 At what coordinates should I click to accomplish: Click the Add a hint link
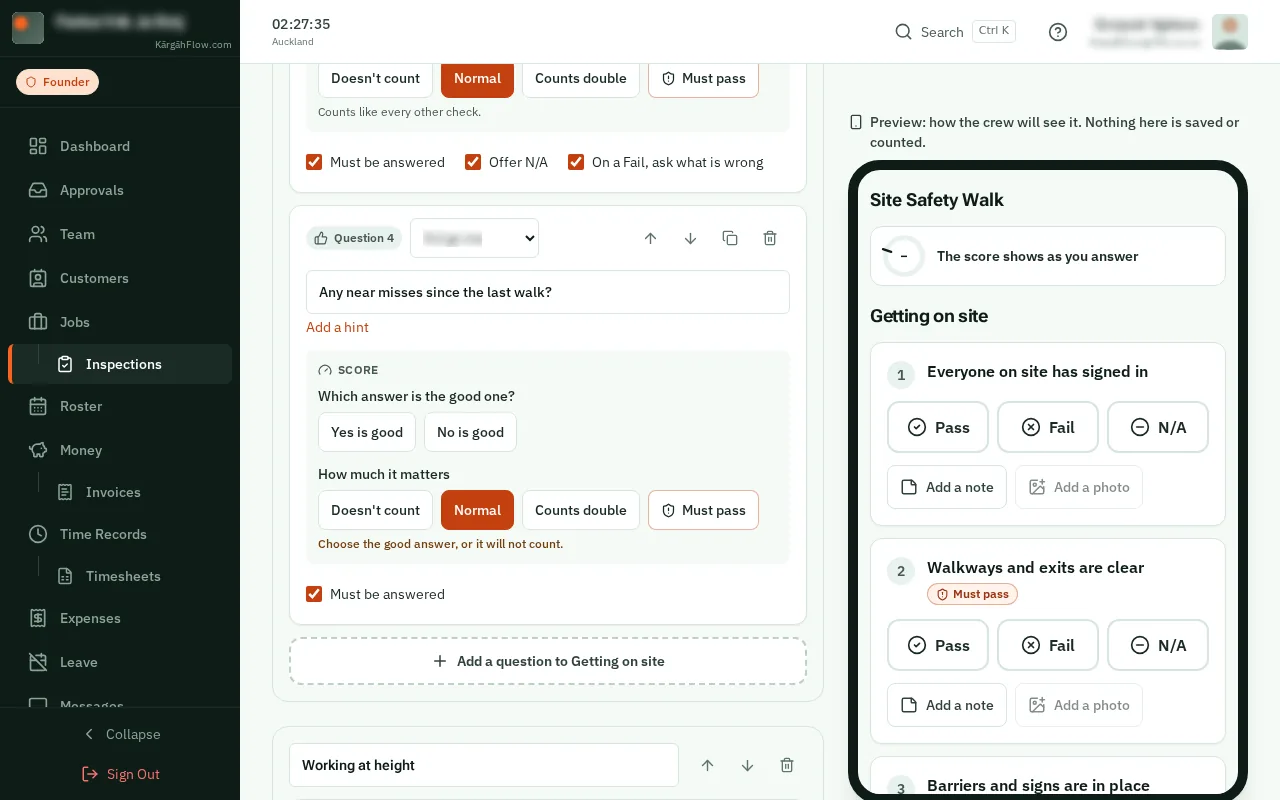[337, 327]
